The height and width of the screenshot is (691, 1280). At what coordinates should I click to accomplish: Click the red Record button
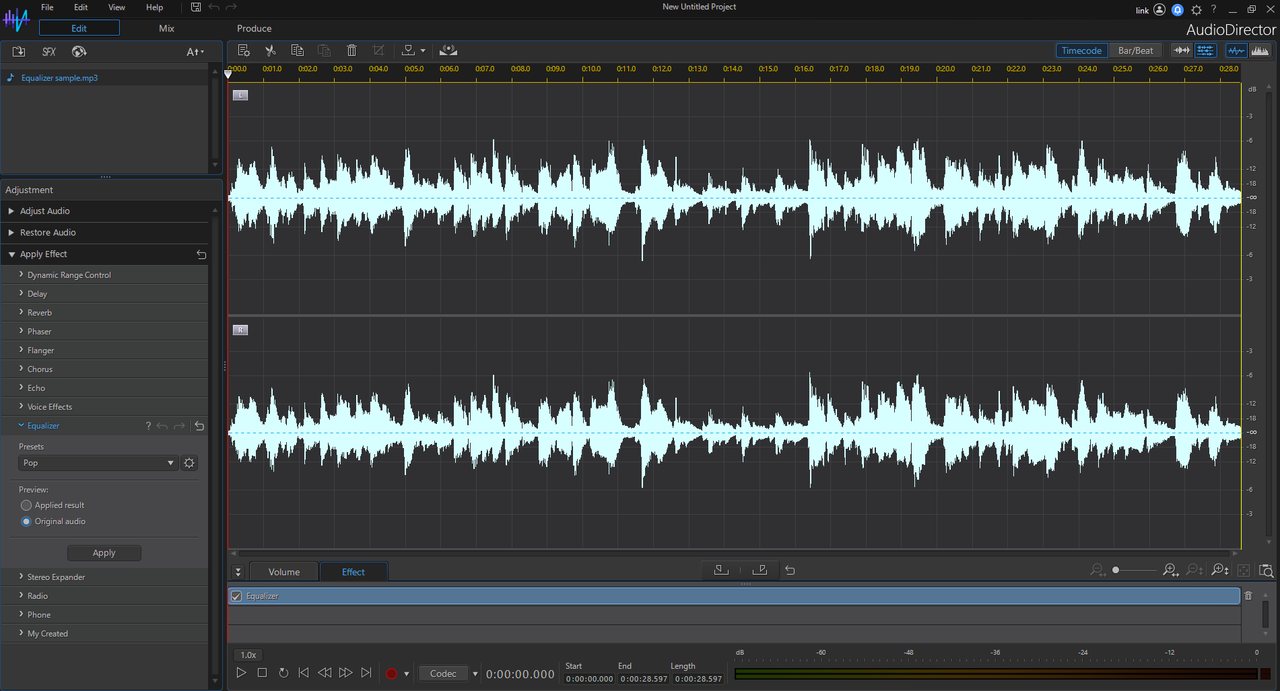pyautogui.click(x=391, y=673)
